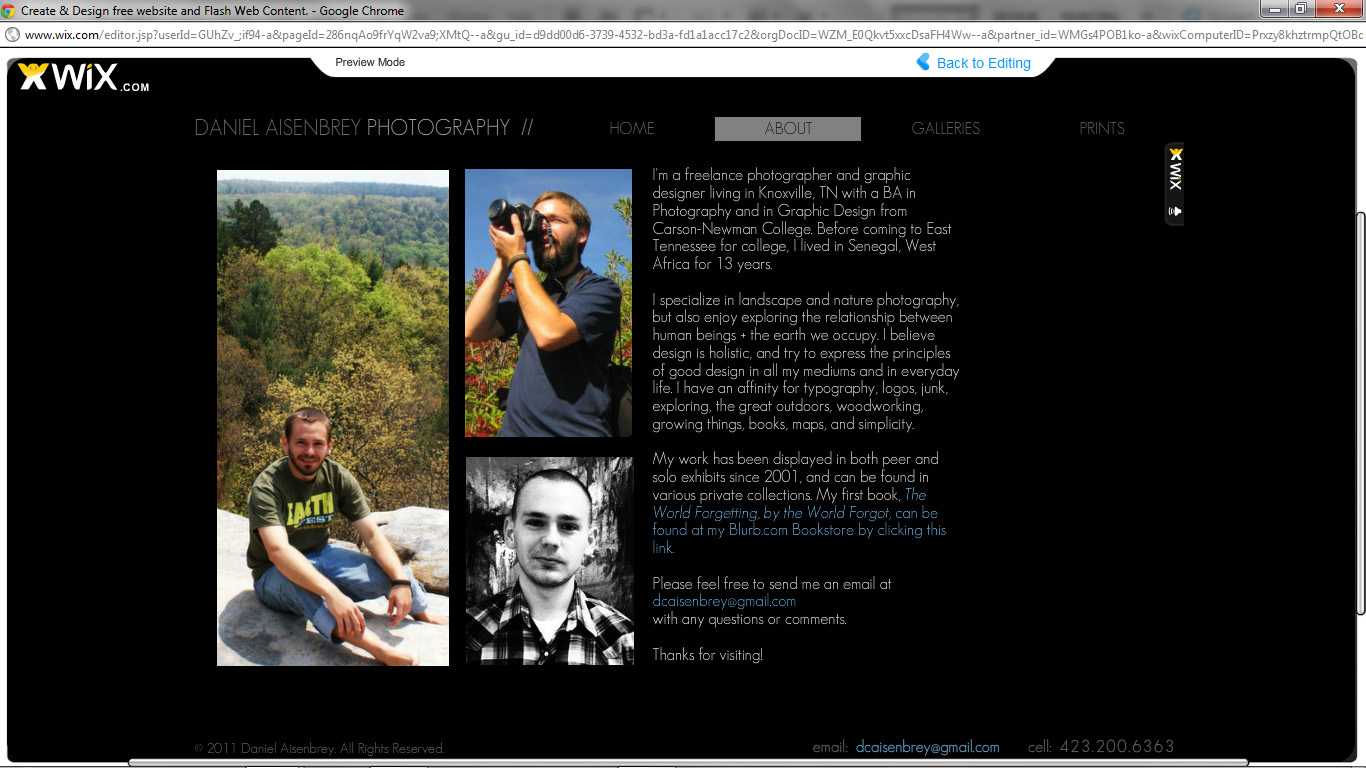The width and height of the screenshot is (1366, 768).
Task: Open the PRINTS menu item
Action: (1102, 128)
